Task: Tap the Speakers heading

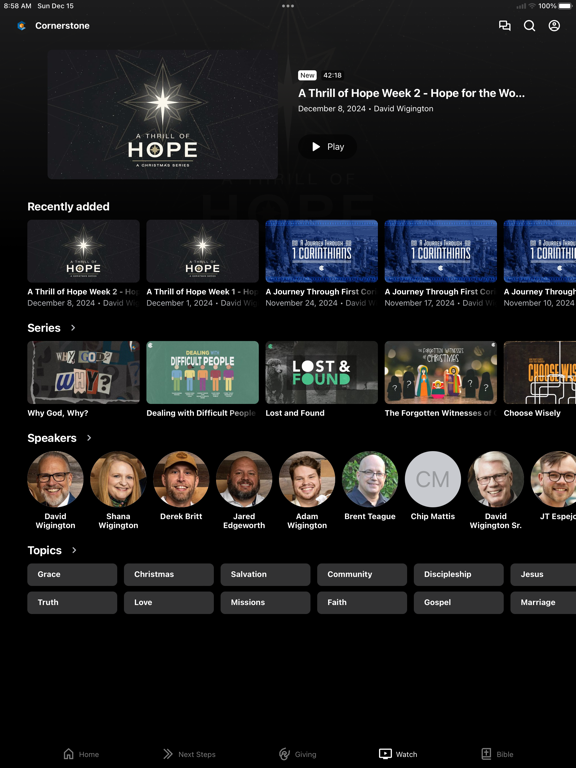Action: [52, 438]
